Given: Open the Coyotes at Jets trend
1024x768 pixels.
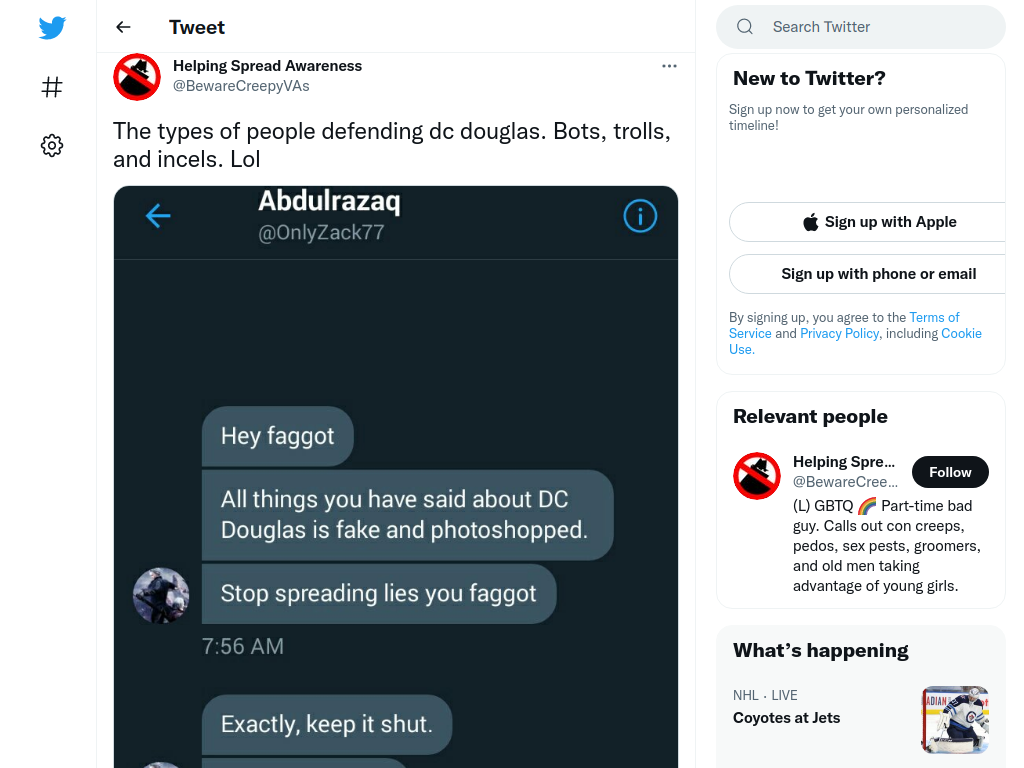Looking at the screenshot, I should [786, 718].
